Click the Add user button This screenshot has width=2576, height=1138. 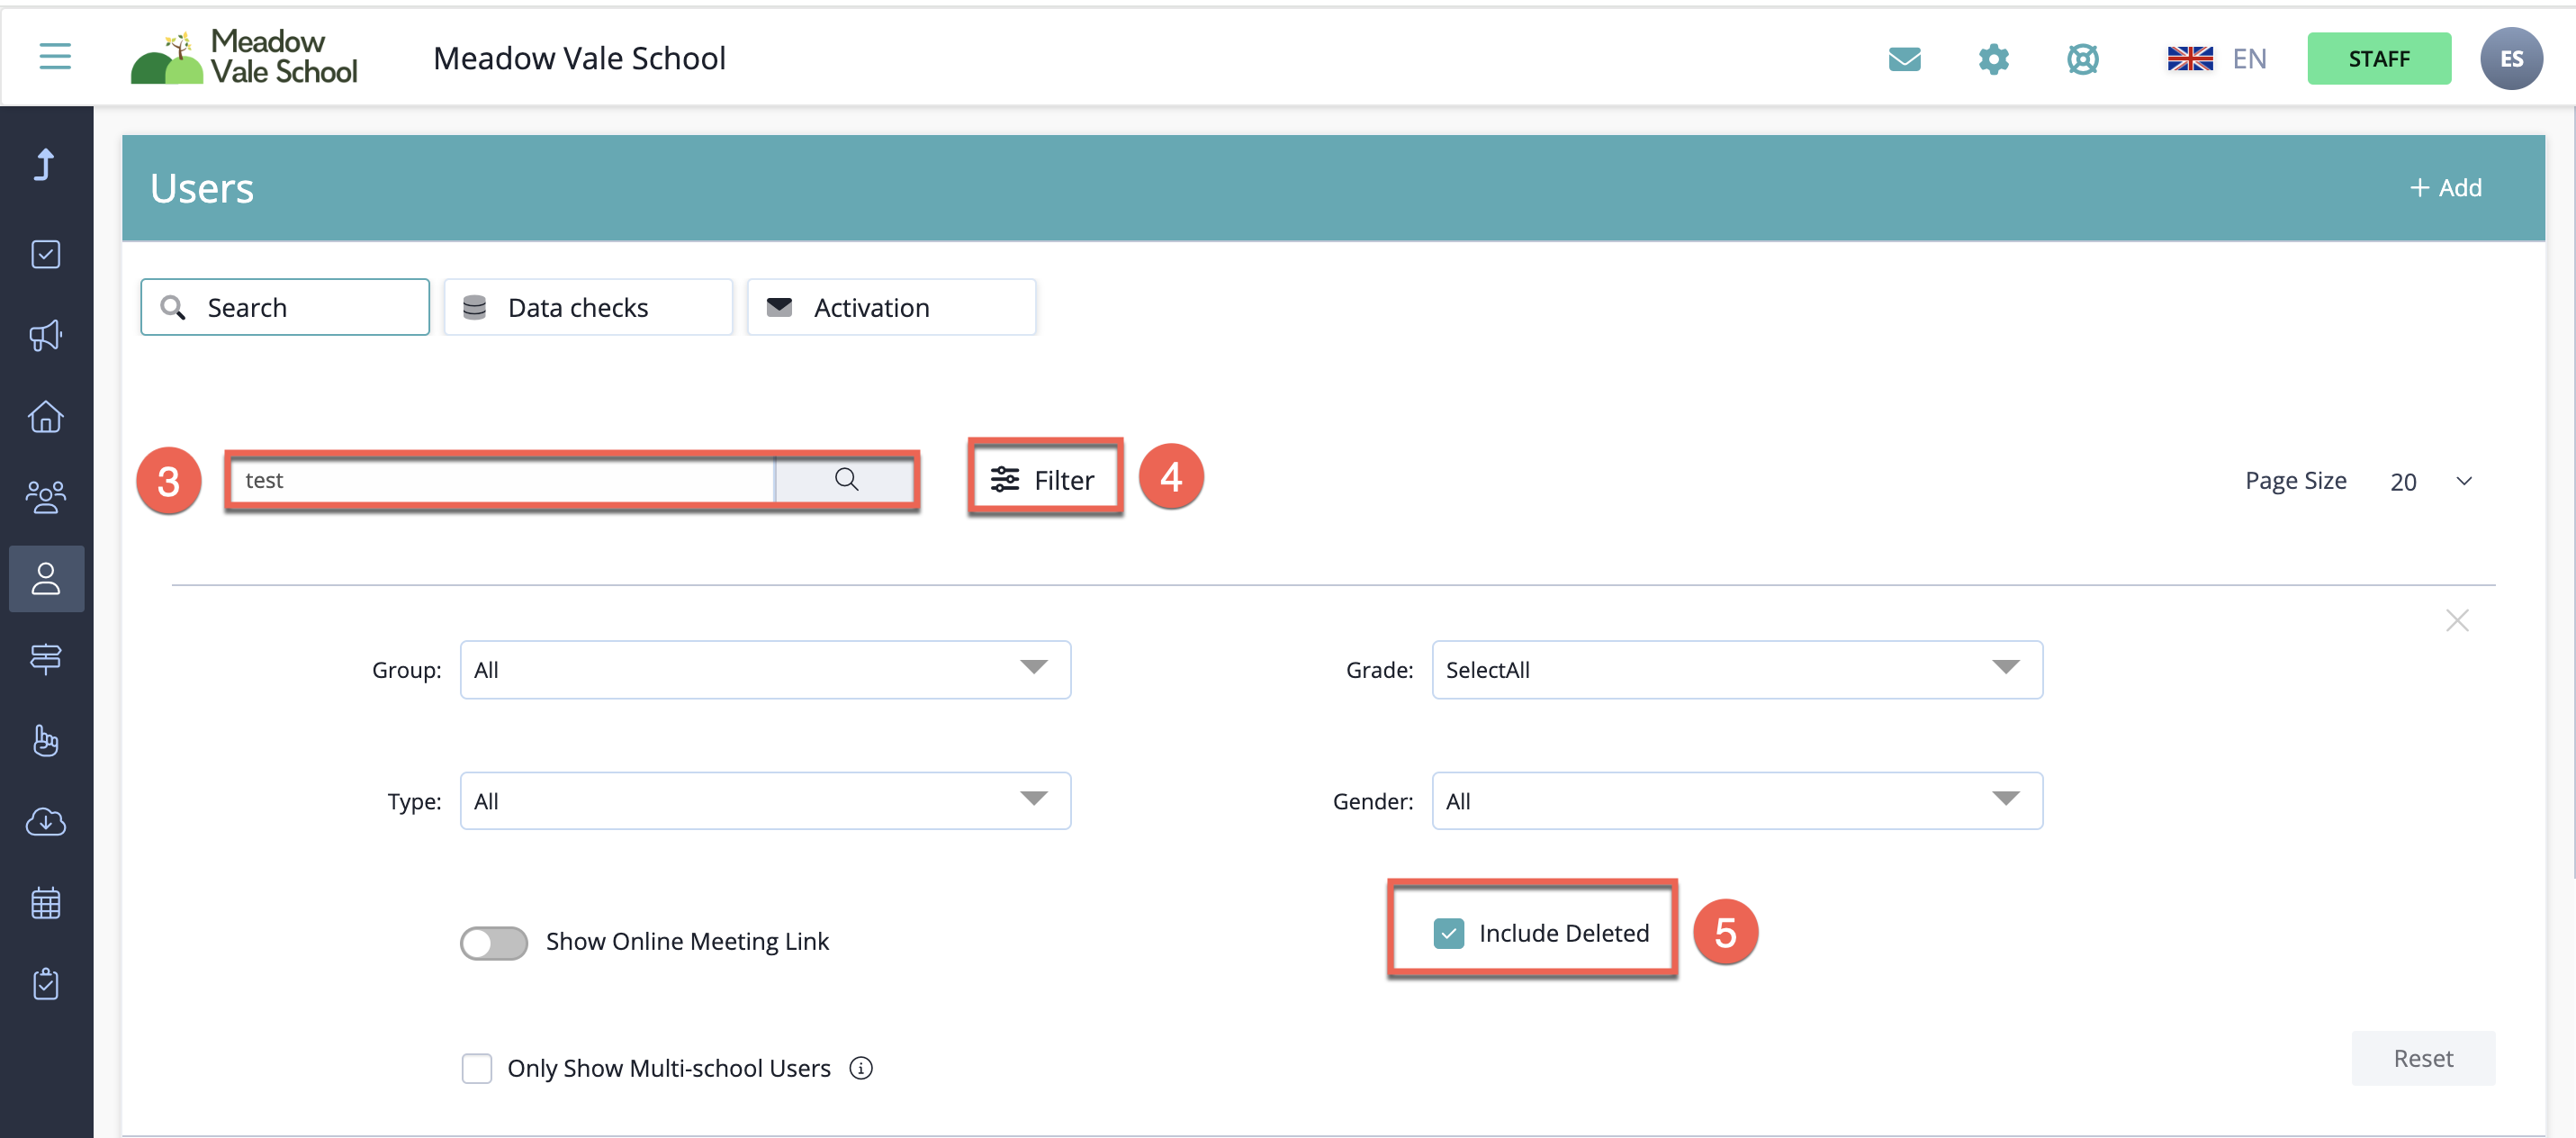tap(2445, 188)
